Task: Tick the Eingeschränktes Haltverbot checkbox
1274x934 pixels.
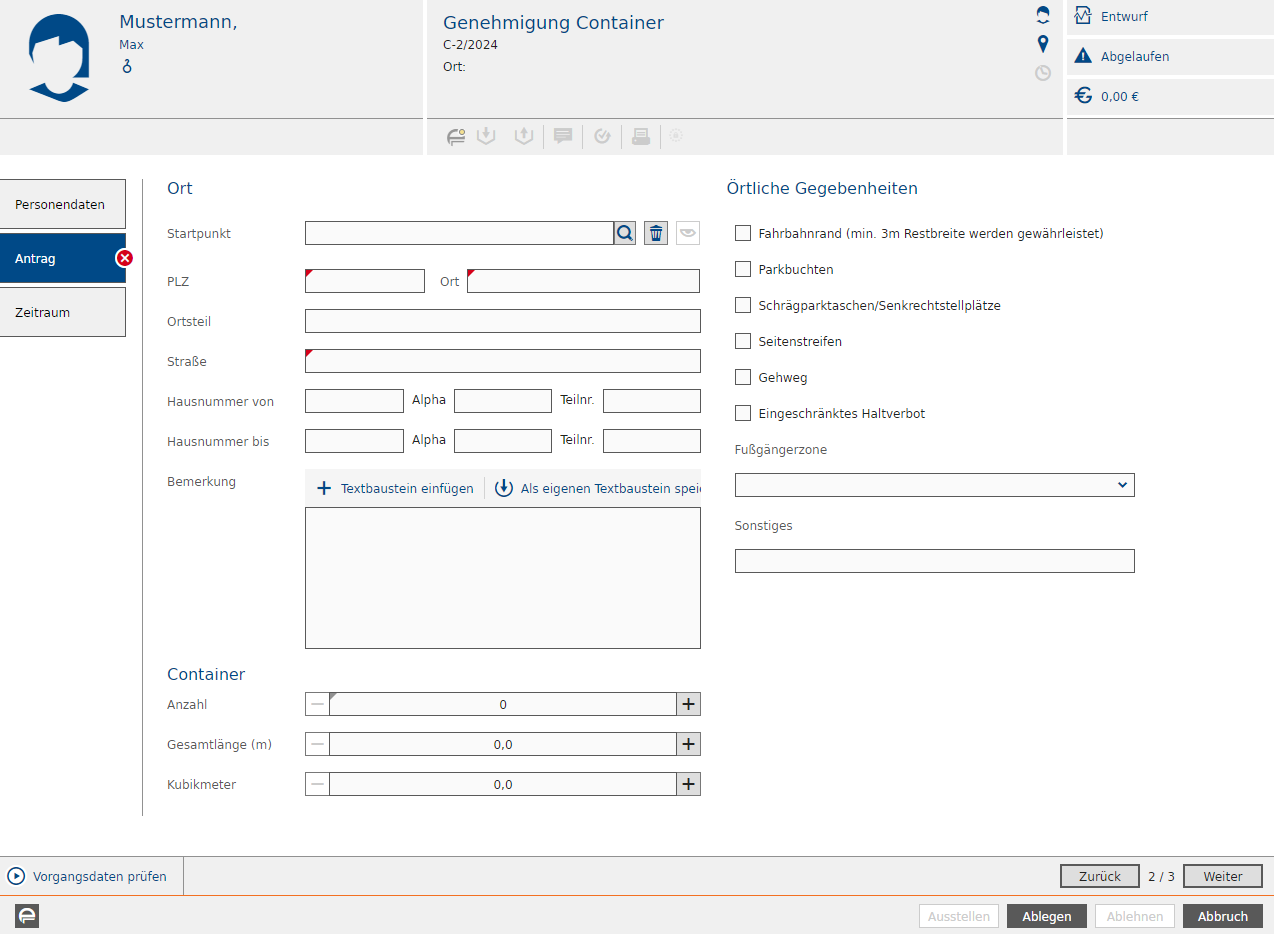Action: [743, 413]
